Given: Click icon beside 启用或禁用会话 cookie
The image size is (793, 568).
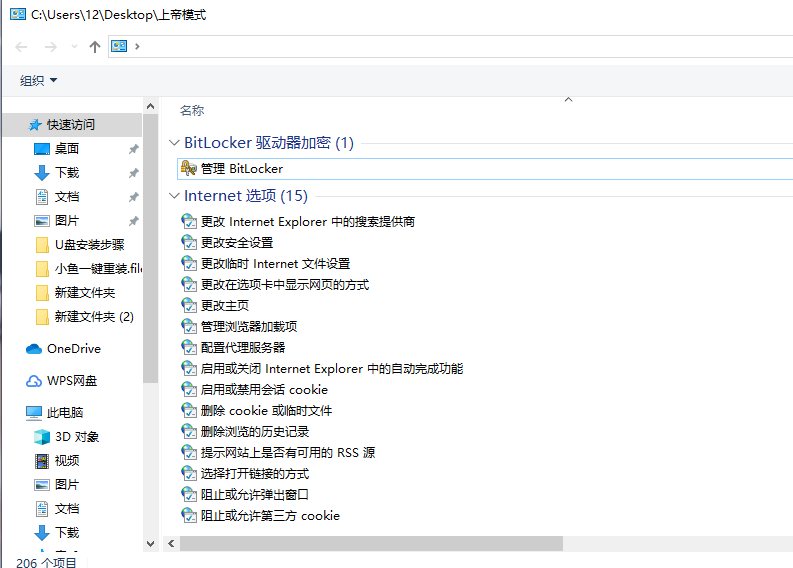Looking at the screenshot, I should pyautogui.click(x=189, y=389).
